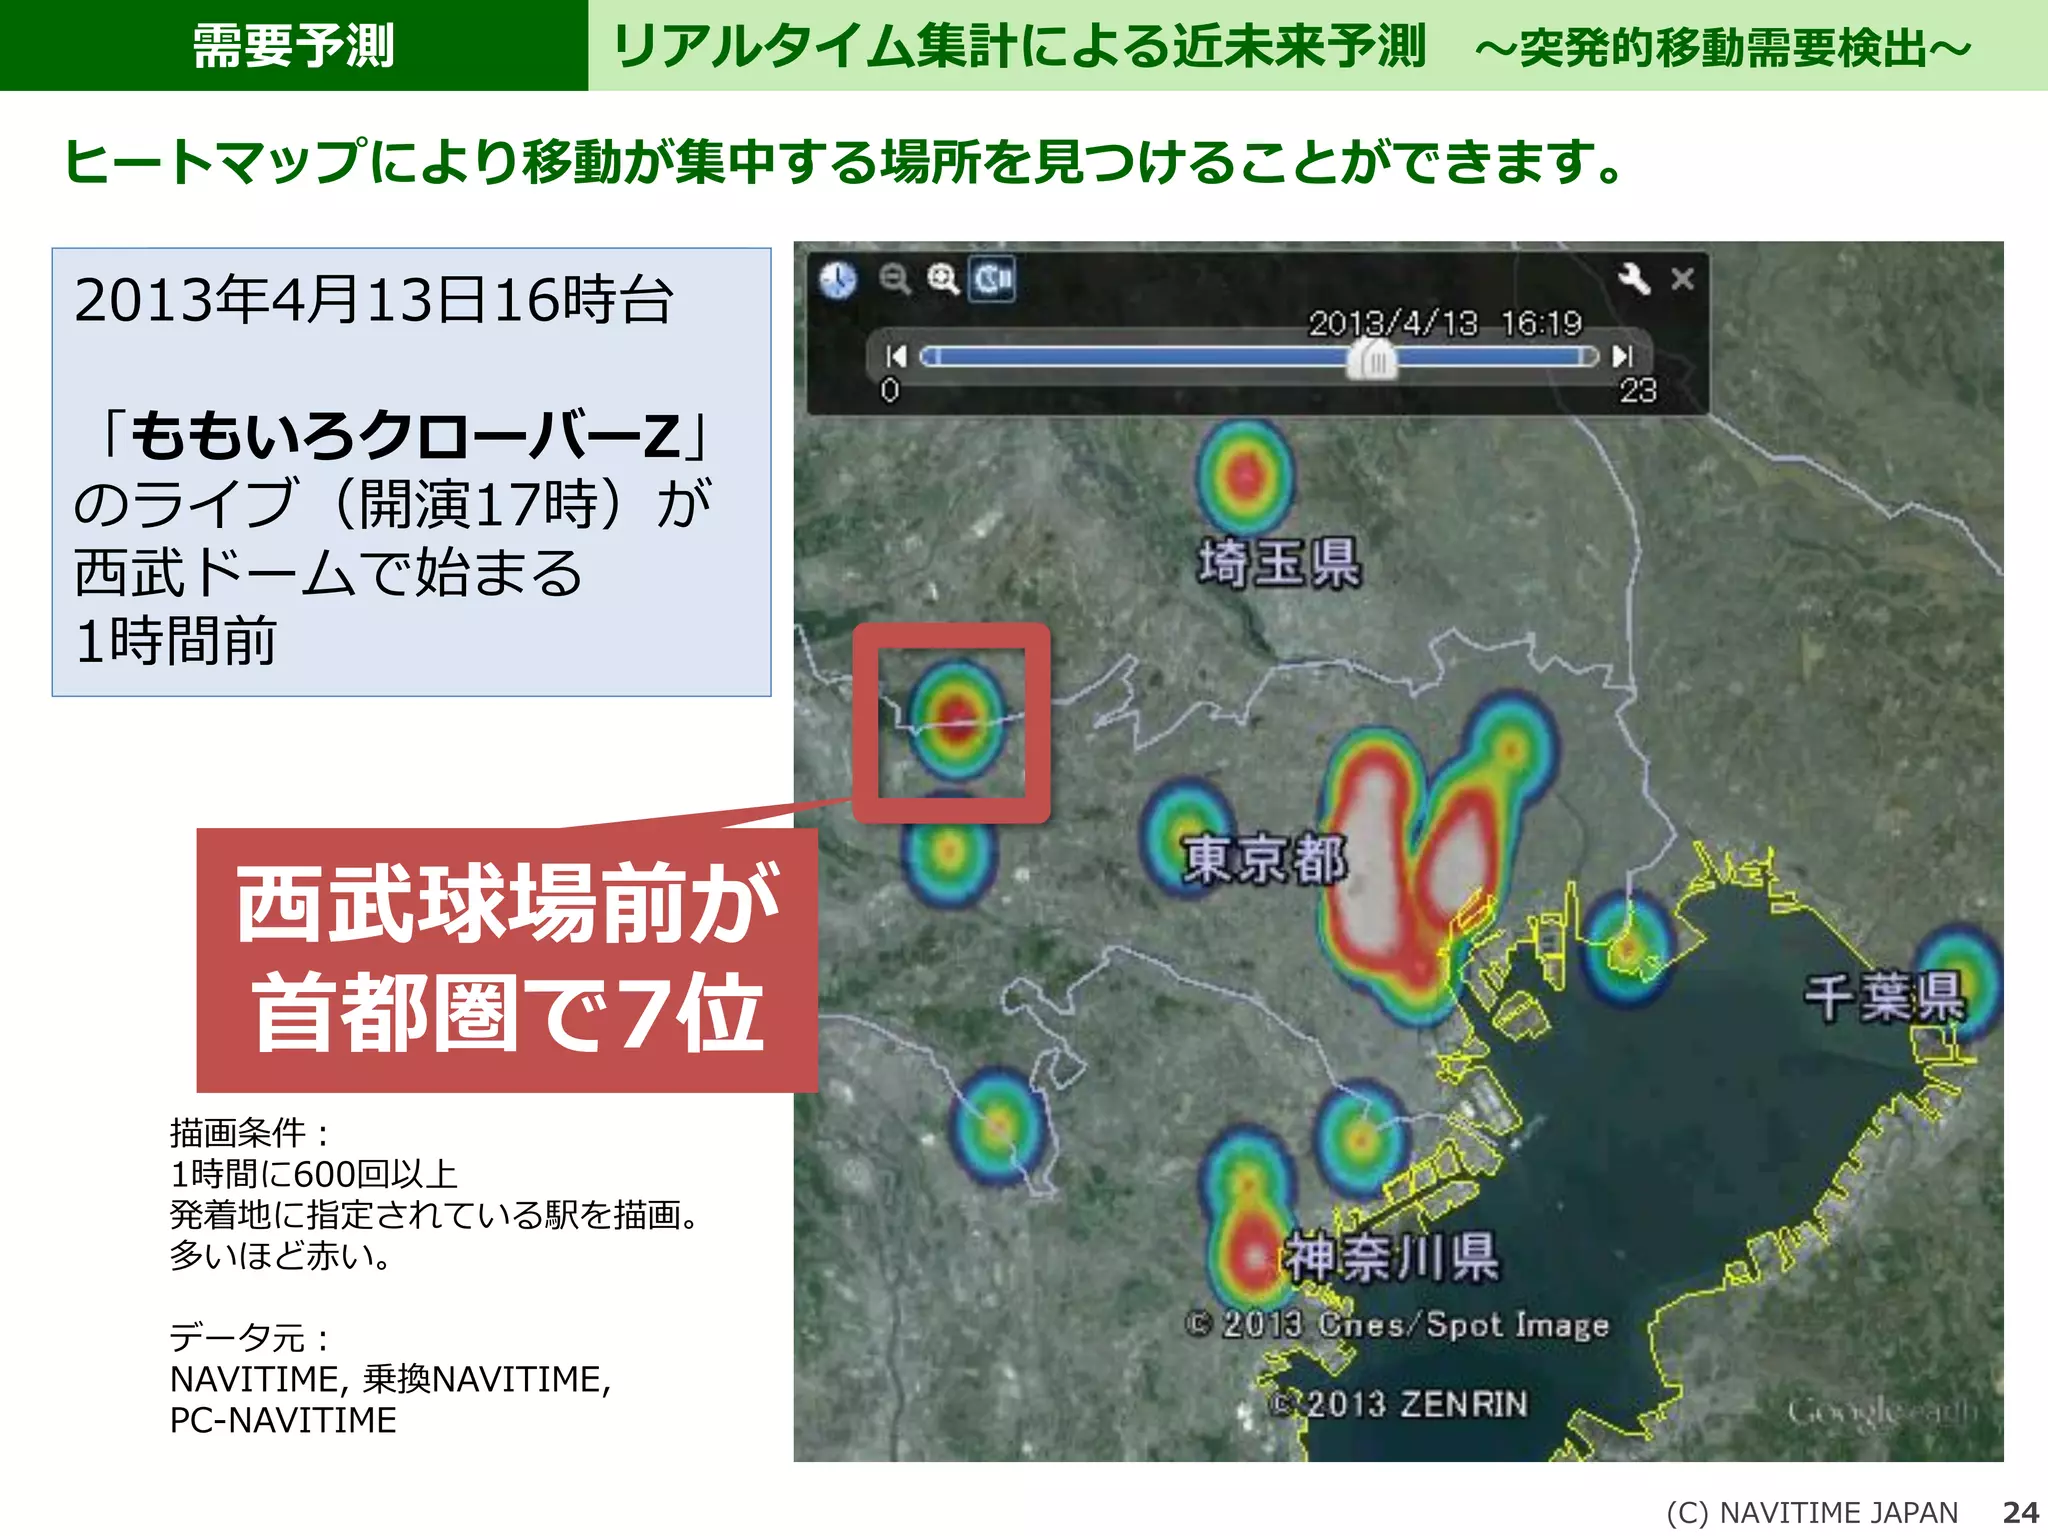The height and width of the screenshot is (1536, 2048).
Task: Close the time slider panel with the X
Action: tap(1682, 279)
